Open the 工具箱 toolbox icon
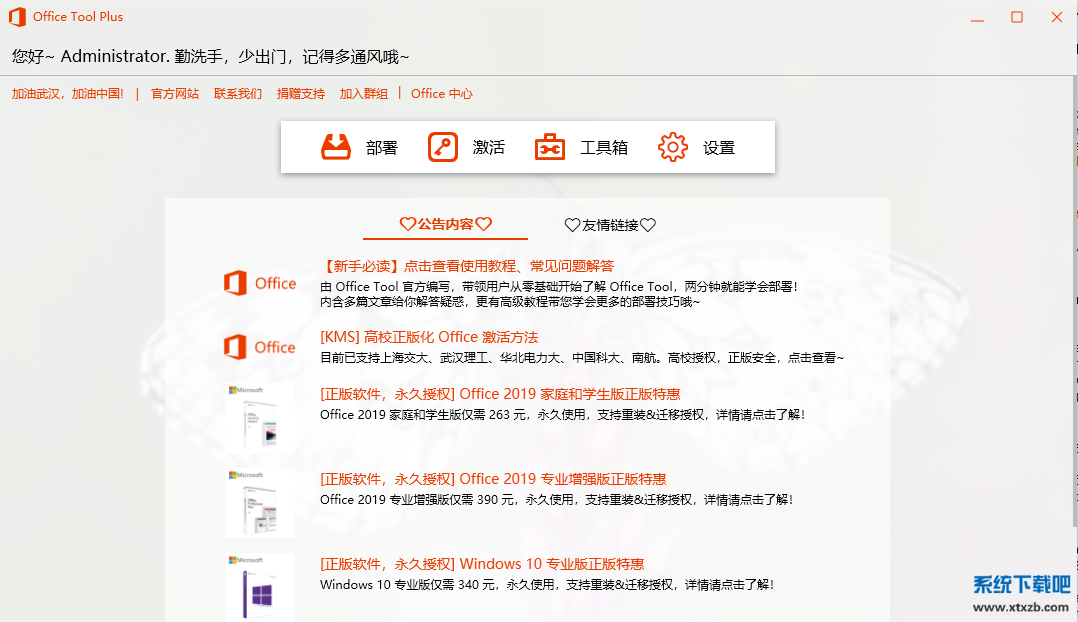 [x=550, y=147]
